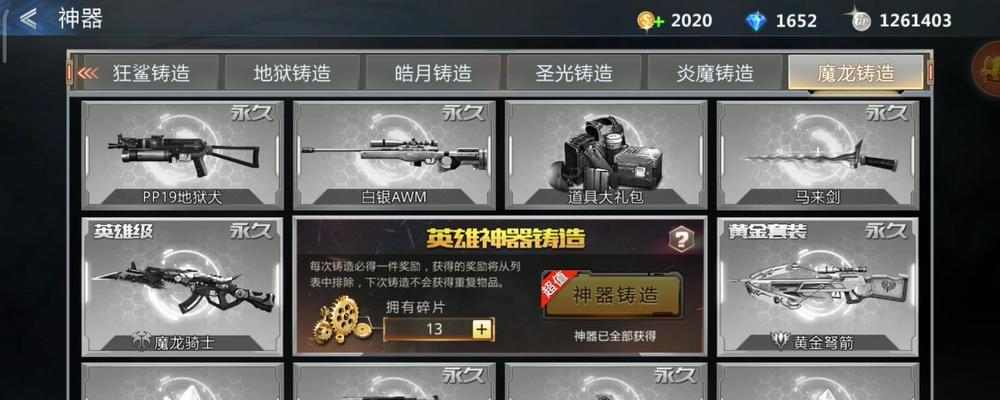
Task: Select the PP19地狱犬 weapon card
Action: click(x=182, y=155)
